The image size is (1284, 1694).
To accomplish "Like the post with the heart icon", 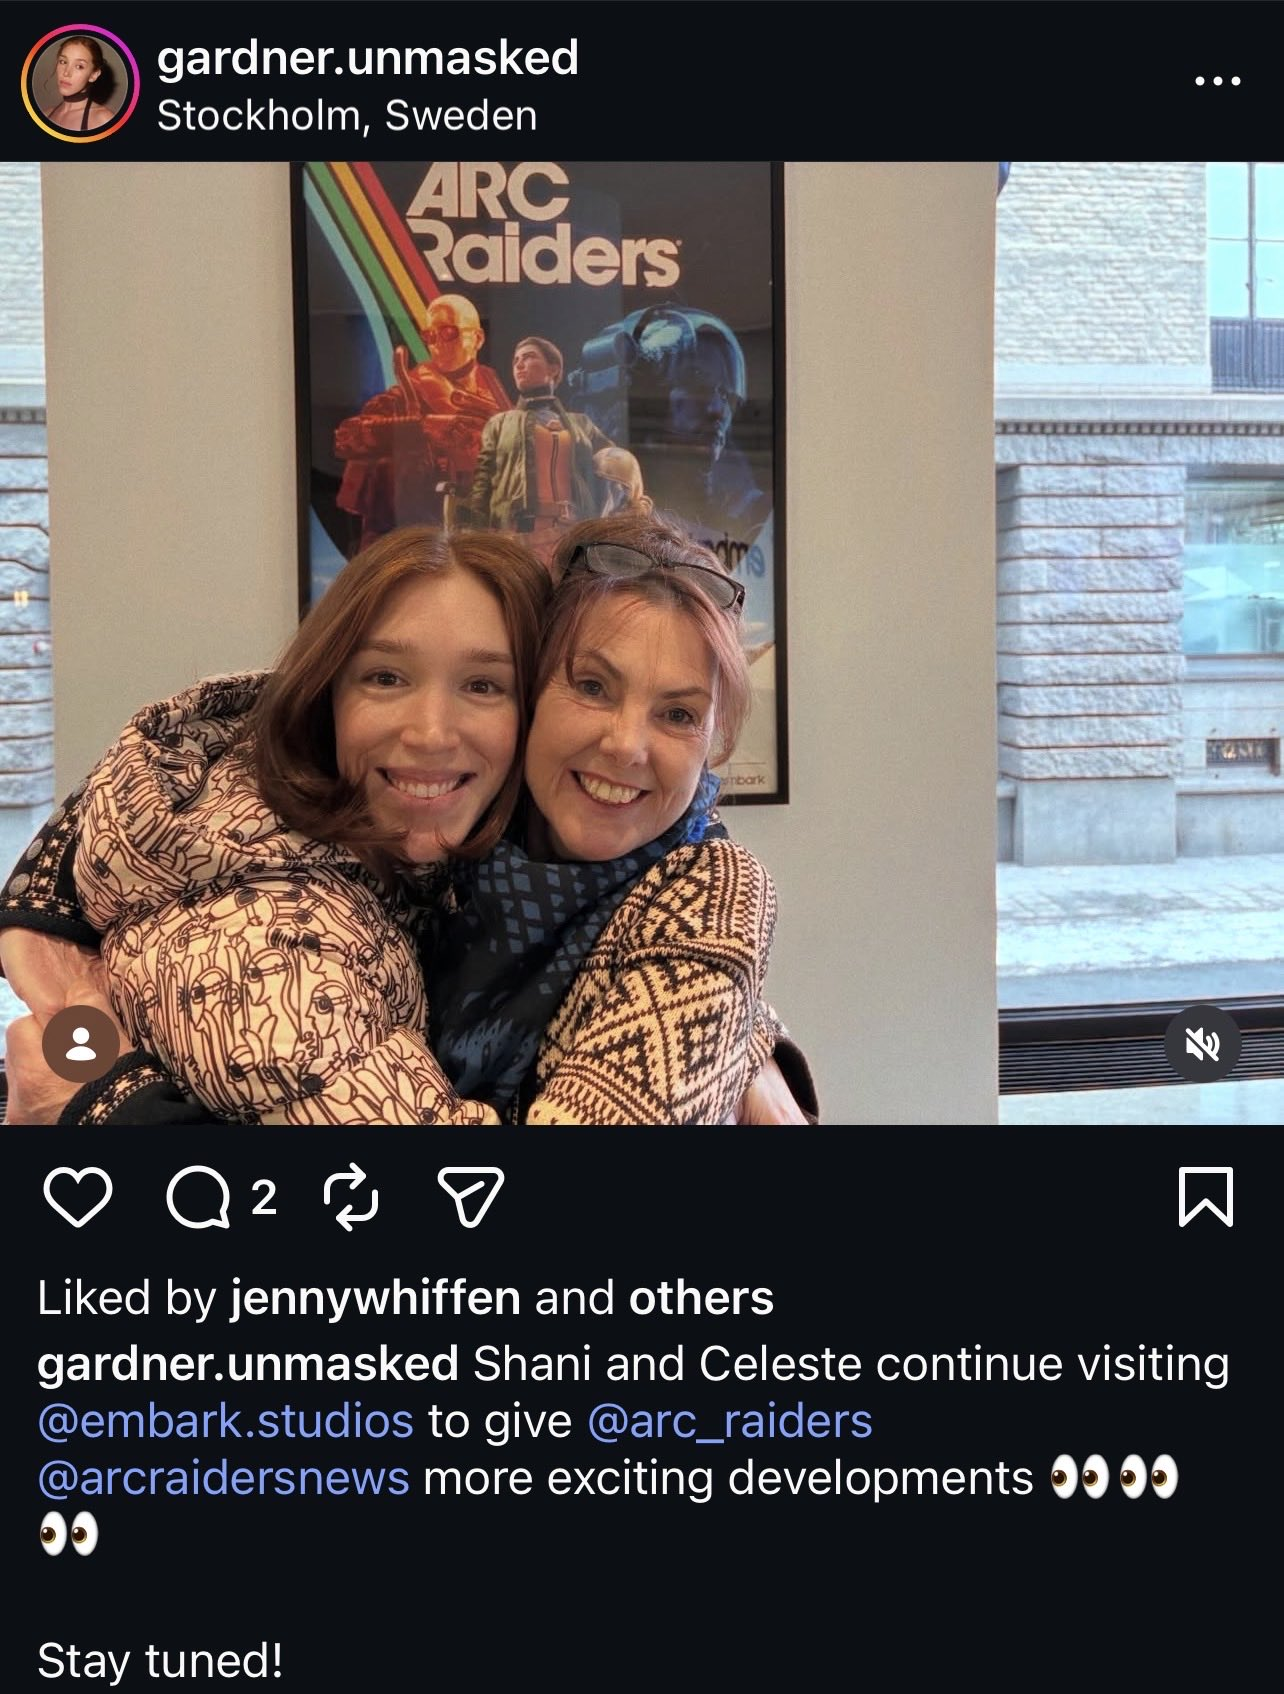I will [x=78, y=1197].
